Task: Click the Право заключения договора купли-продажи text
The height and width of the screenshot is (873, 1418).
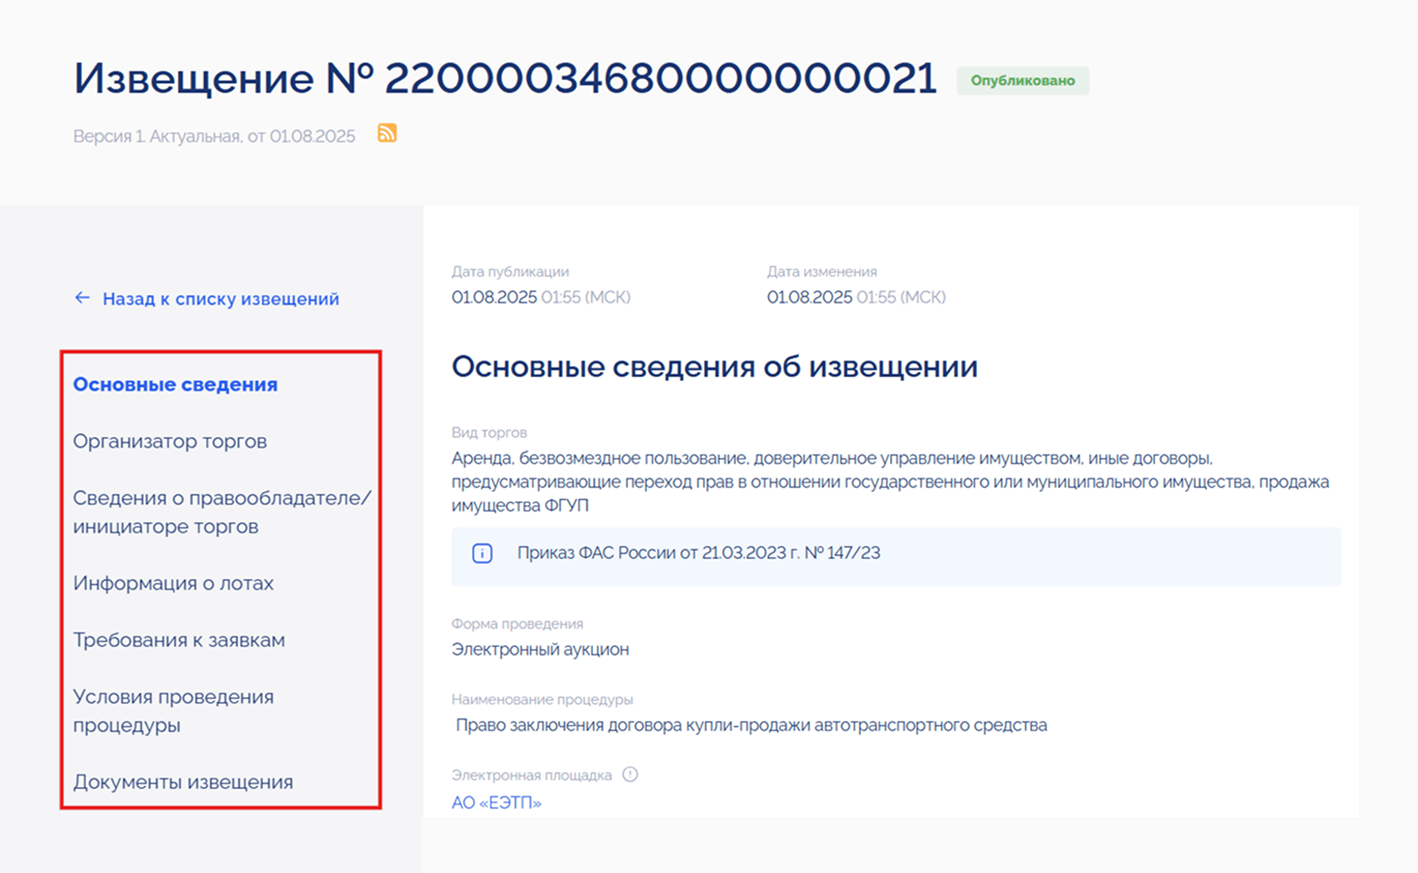Action: pyautogui.click(x=751, y=725)
